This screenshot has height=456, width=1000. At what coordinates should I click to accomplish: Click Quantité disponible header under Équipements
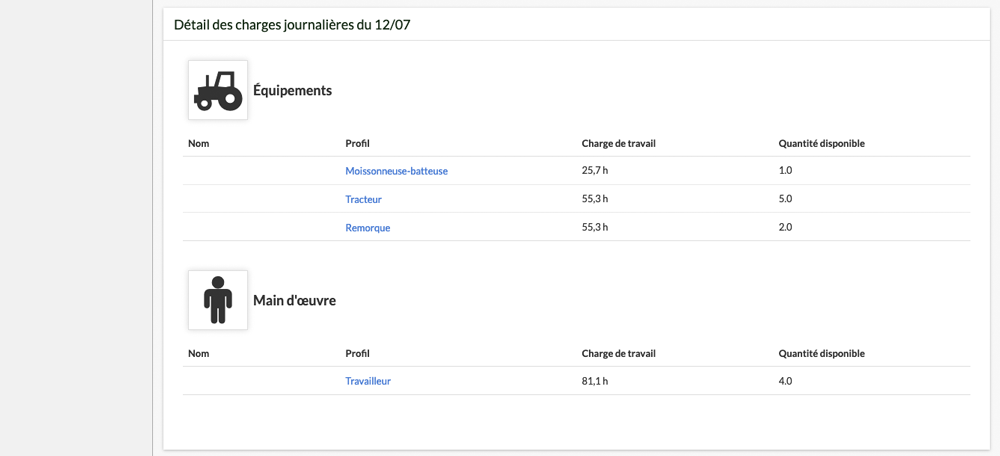821,143
